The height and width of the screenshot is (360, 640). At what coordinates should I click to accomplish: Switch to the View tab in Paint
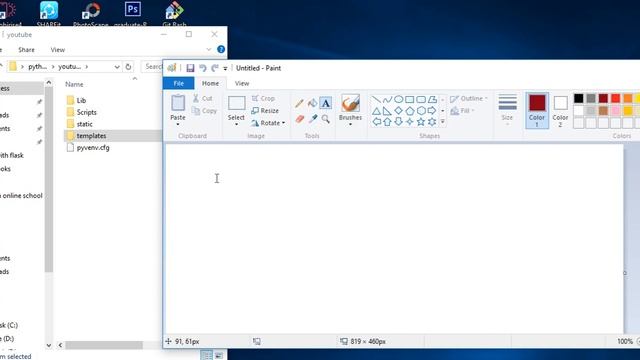click(x=242, y=83)
